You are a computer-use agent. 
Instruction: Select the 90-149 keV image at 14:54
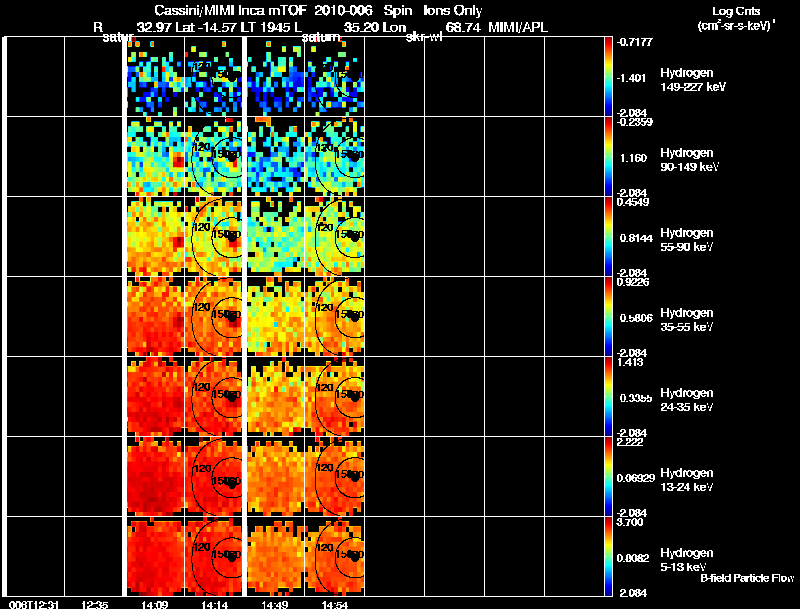coord(335,157)
